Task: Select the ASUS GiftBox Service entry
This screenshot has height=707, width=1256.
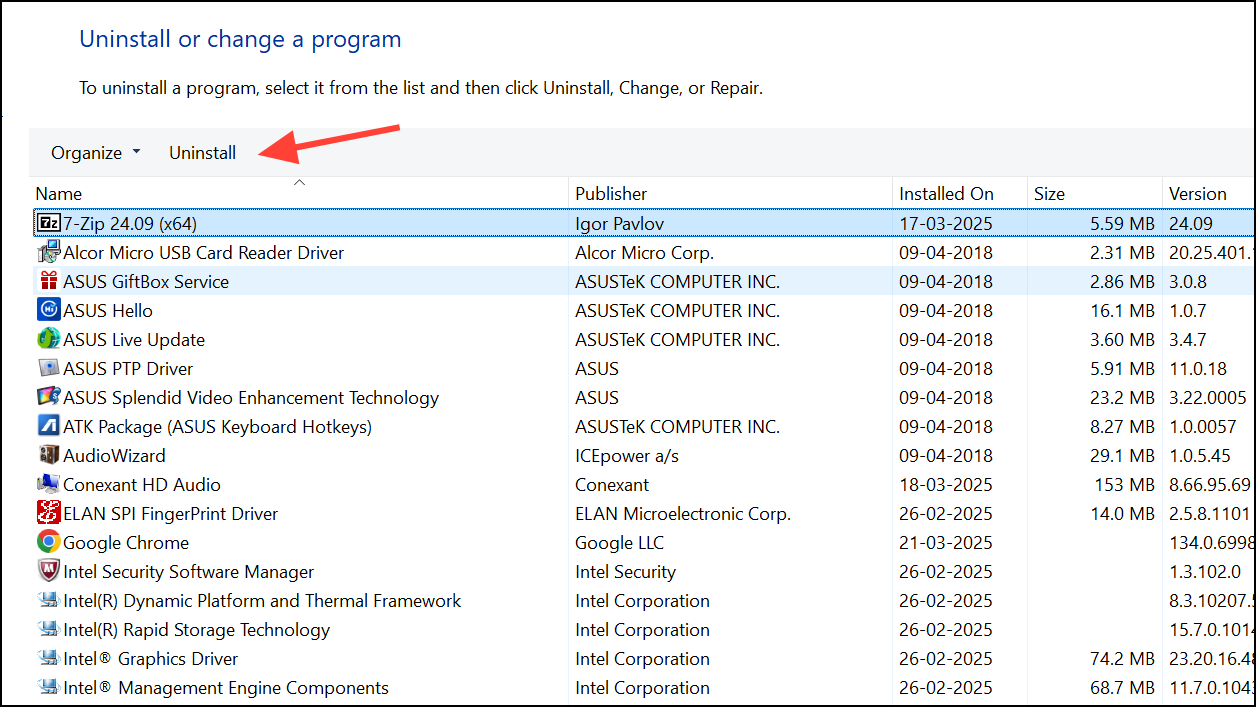Action: click(x=643, y=281)
